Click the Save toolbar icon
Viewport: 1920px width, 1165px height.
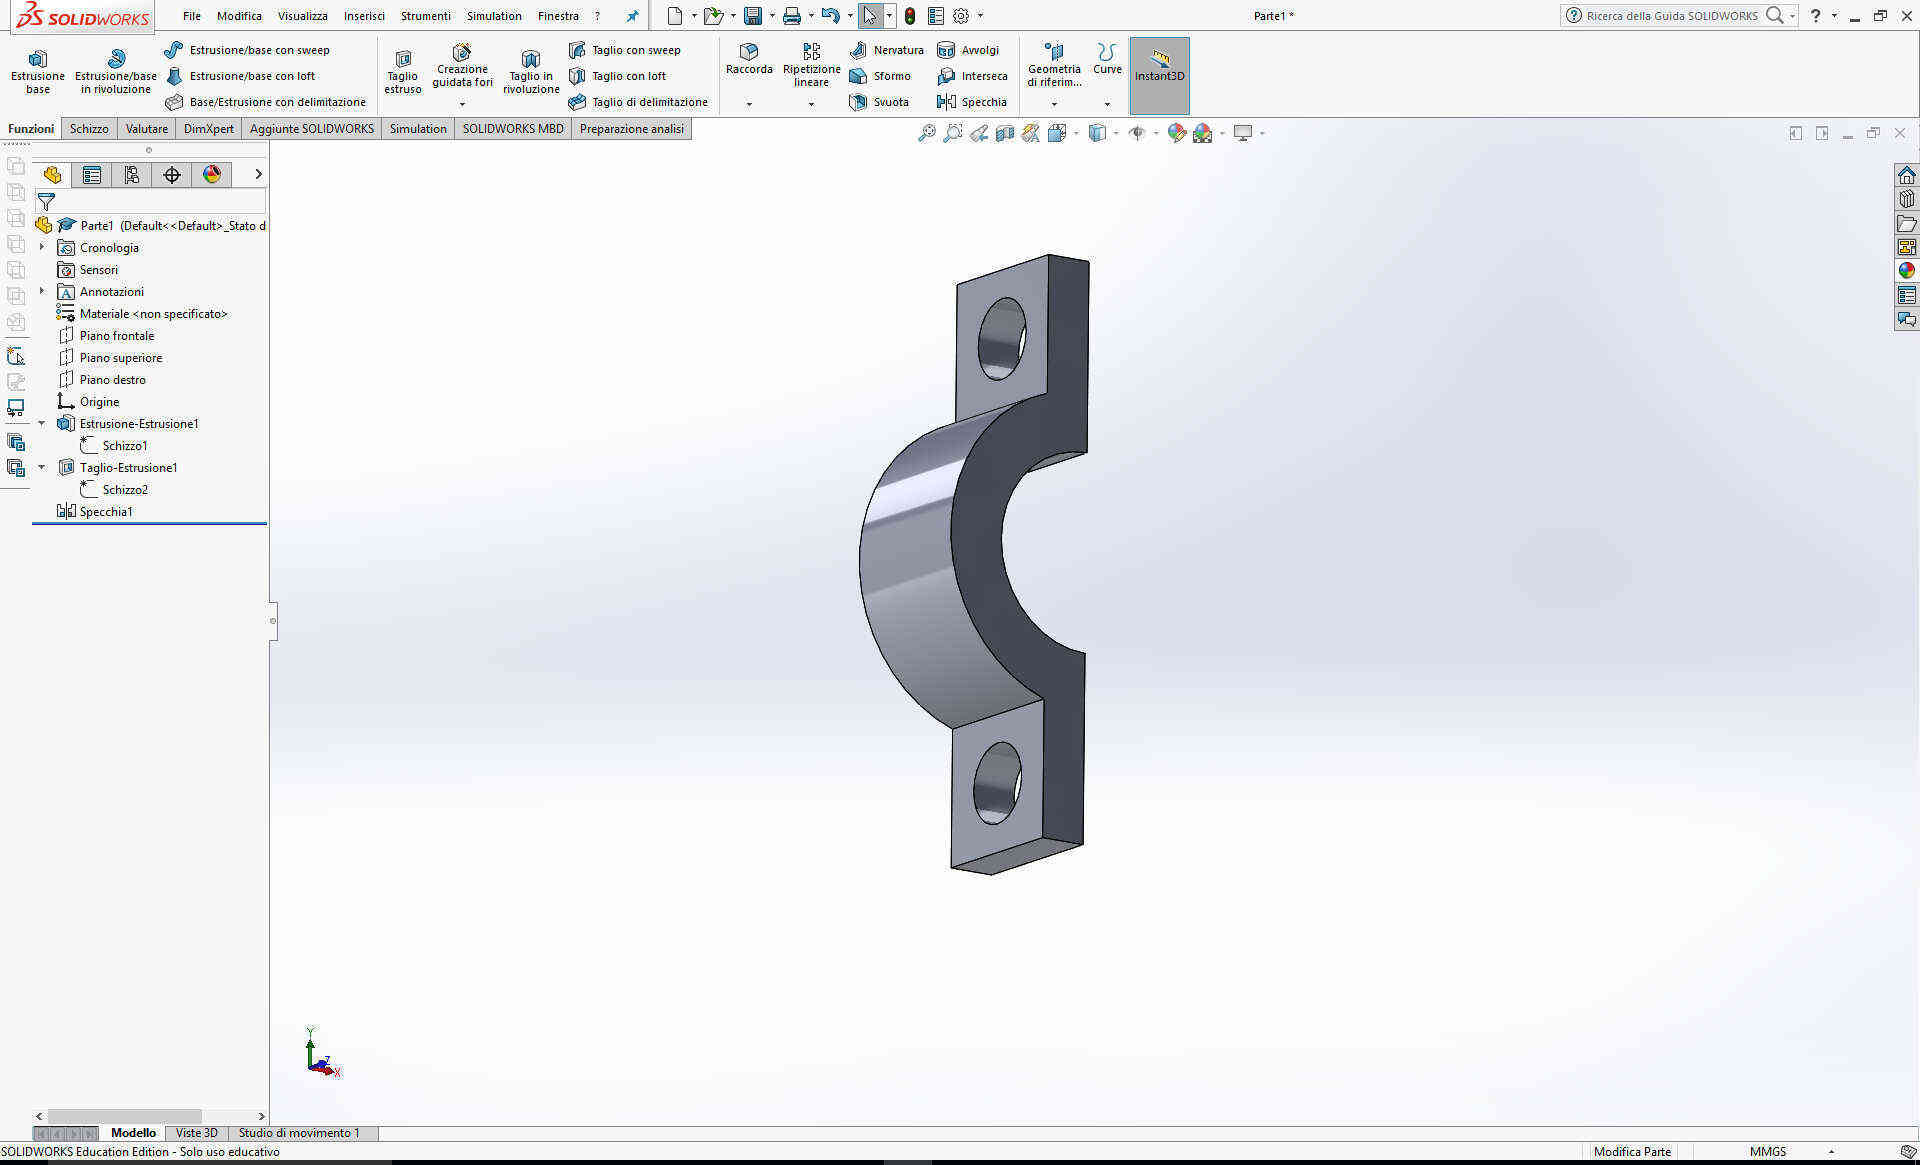pyautogui.click(x=753, y=16)
